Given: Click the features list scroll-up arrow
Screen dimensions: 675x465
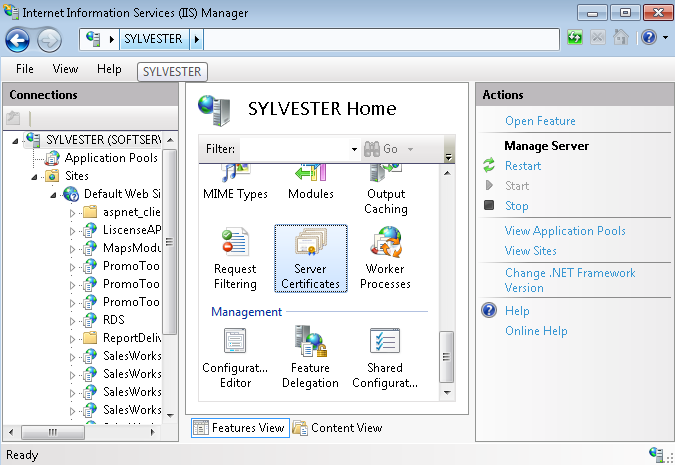Looking at the screenshot, I should tap(447, 173).
